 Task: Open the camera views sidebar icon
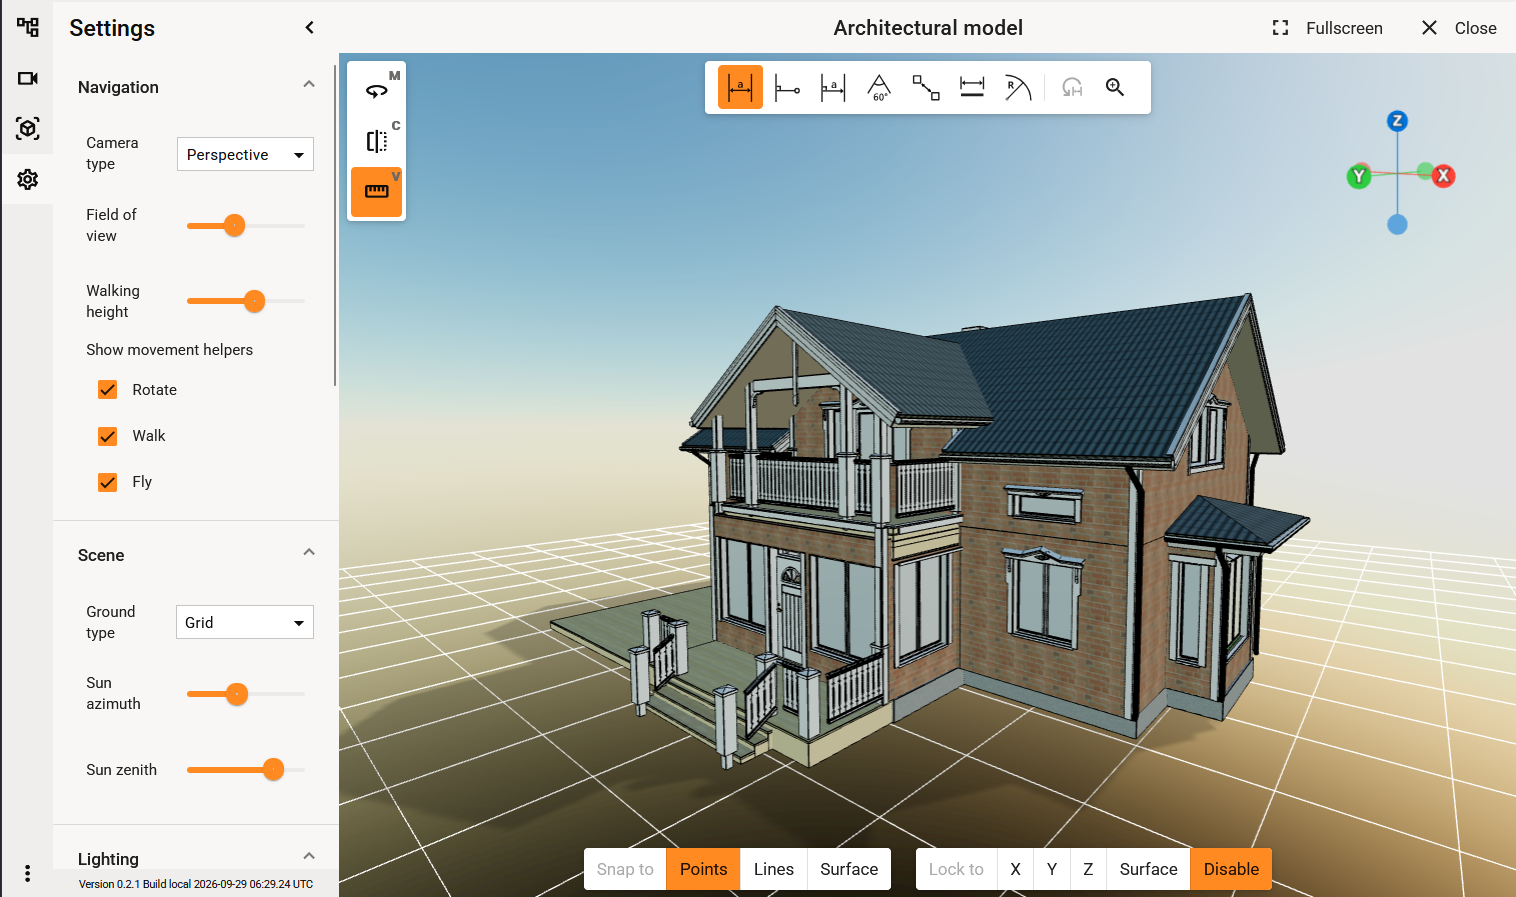pyautogui.click(x=28, y=78)
